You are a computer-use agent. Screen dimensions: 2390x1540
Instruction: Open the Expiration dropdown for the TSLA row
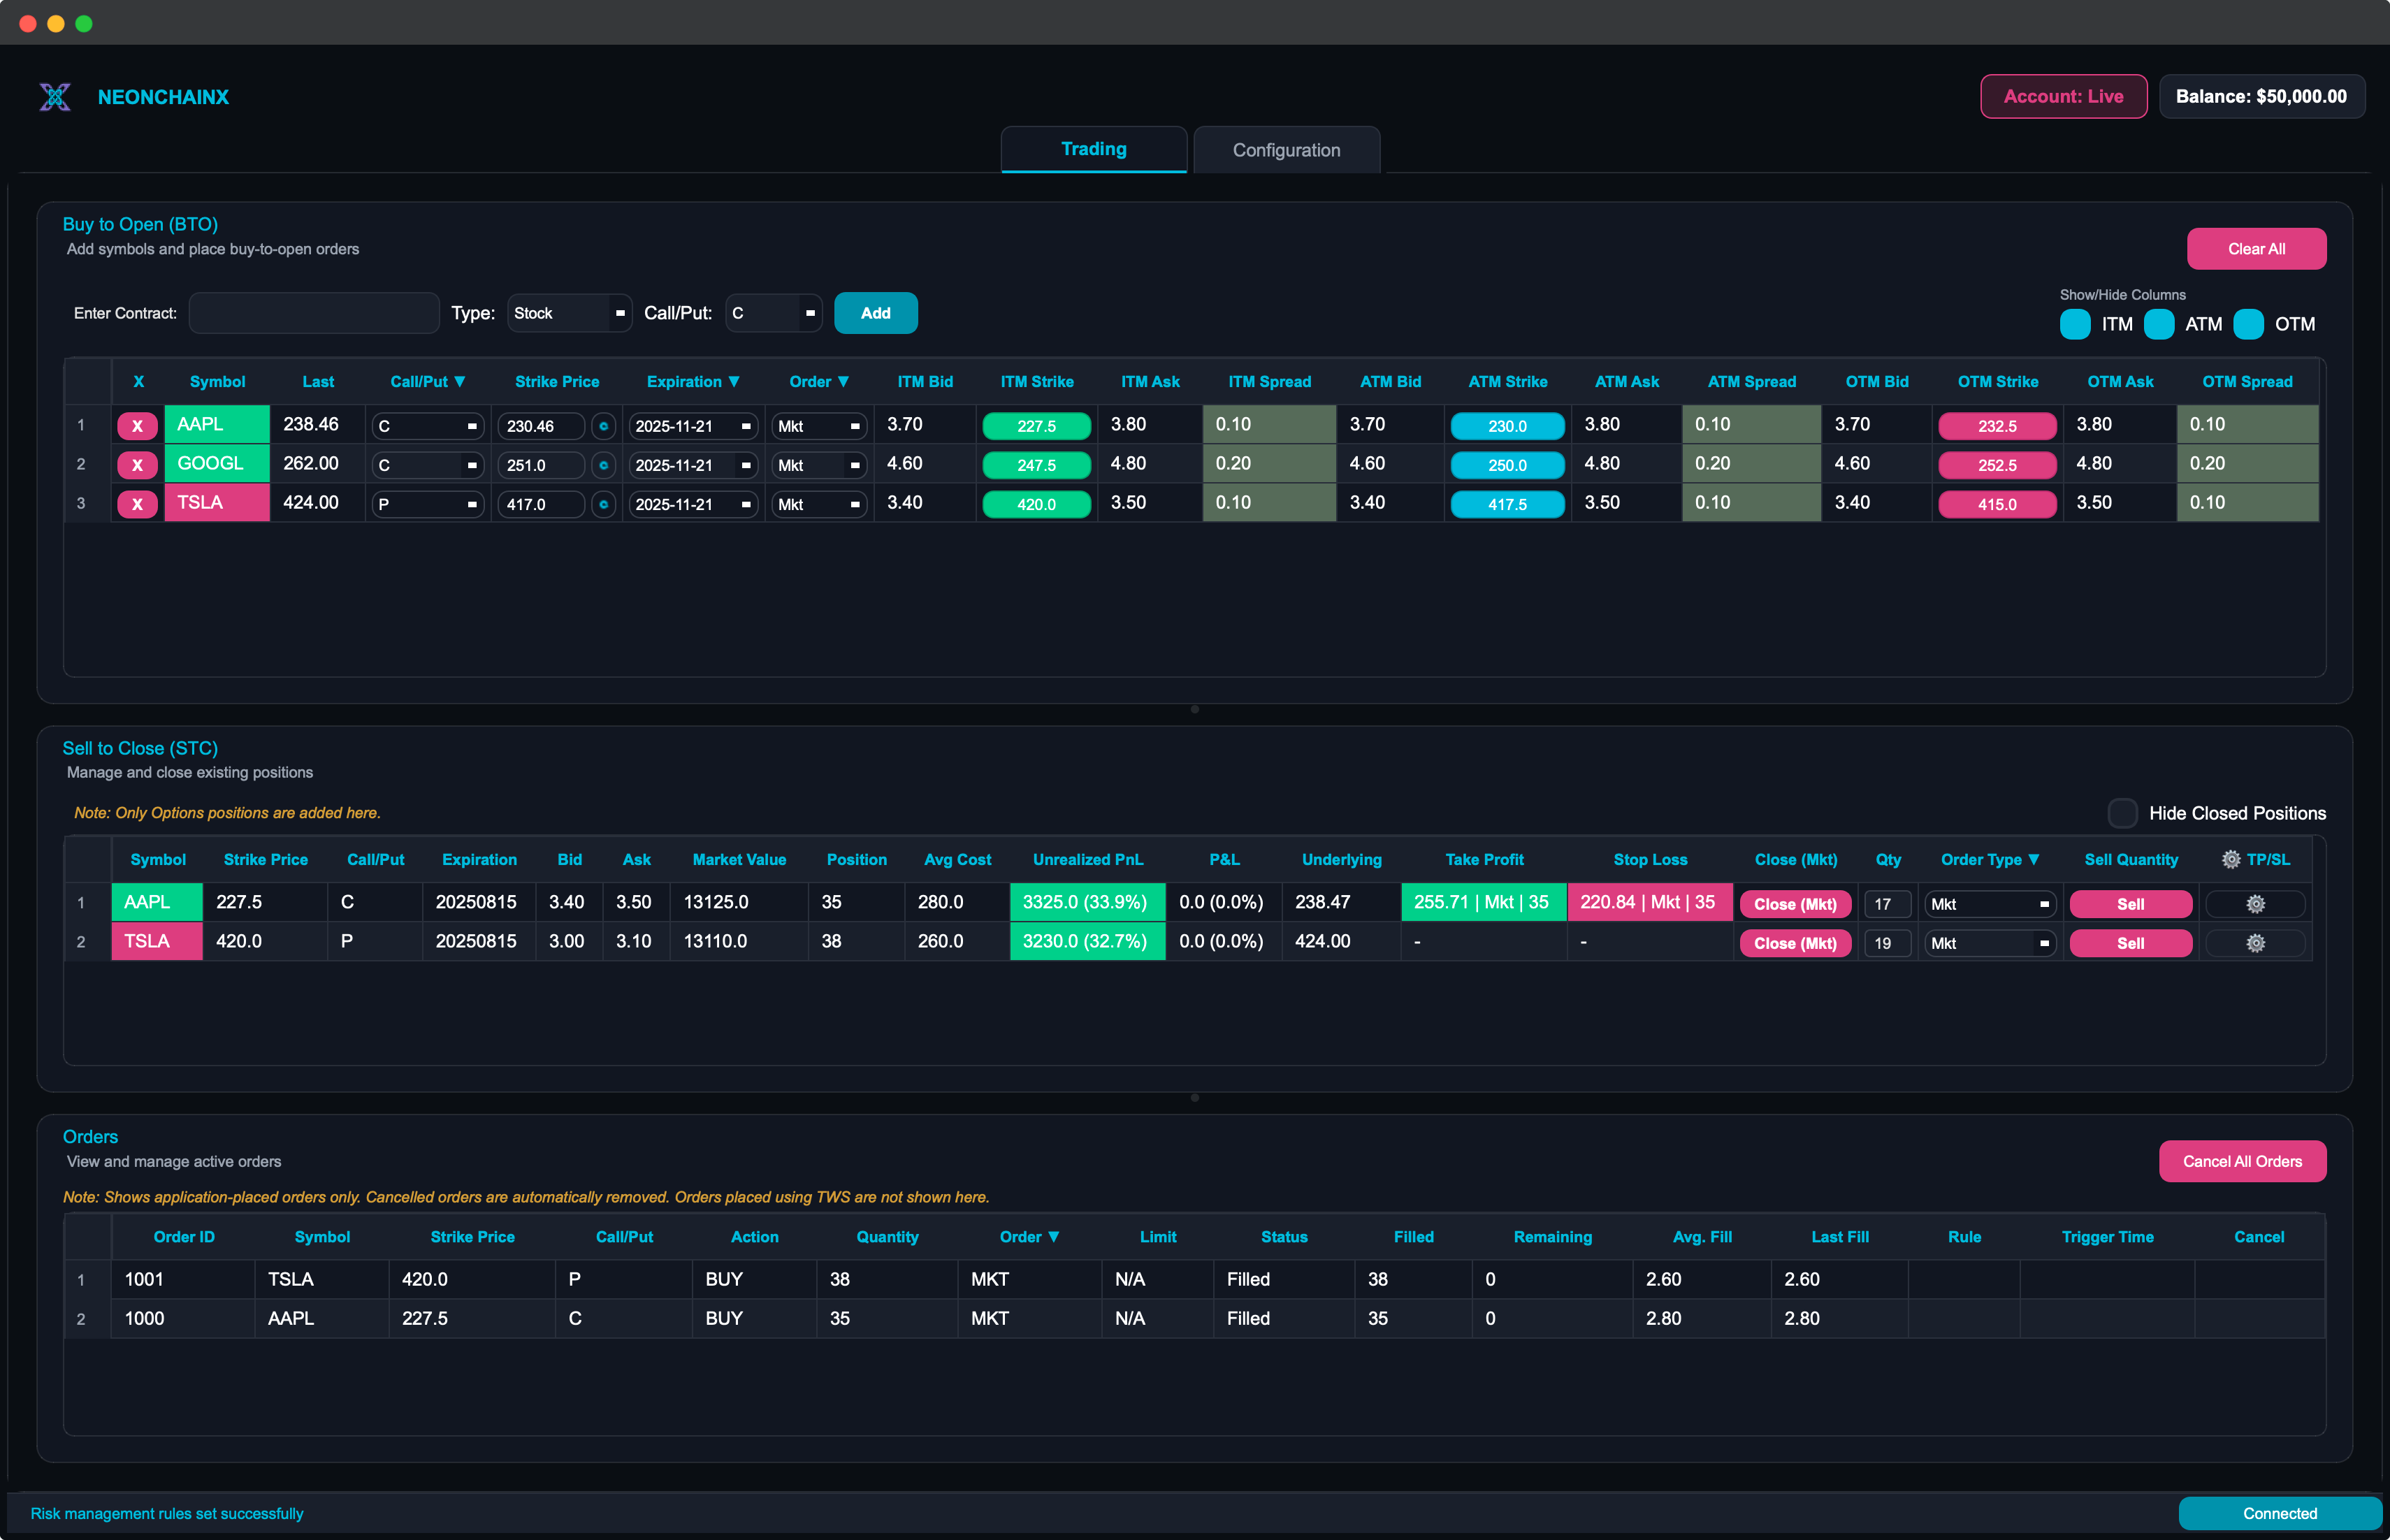(692, 504)
